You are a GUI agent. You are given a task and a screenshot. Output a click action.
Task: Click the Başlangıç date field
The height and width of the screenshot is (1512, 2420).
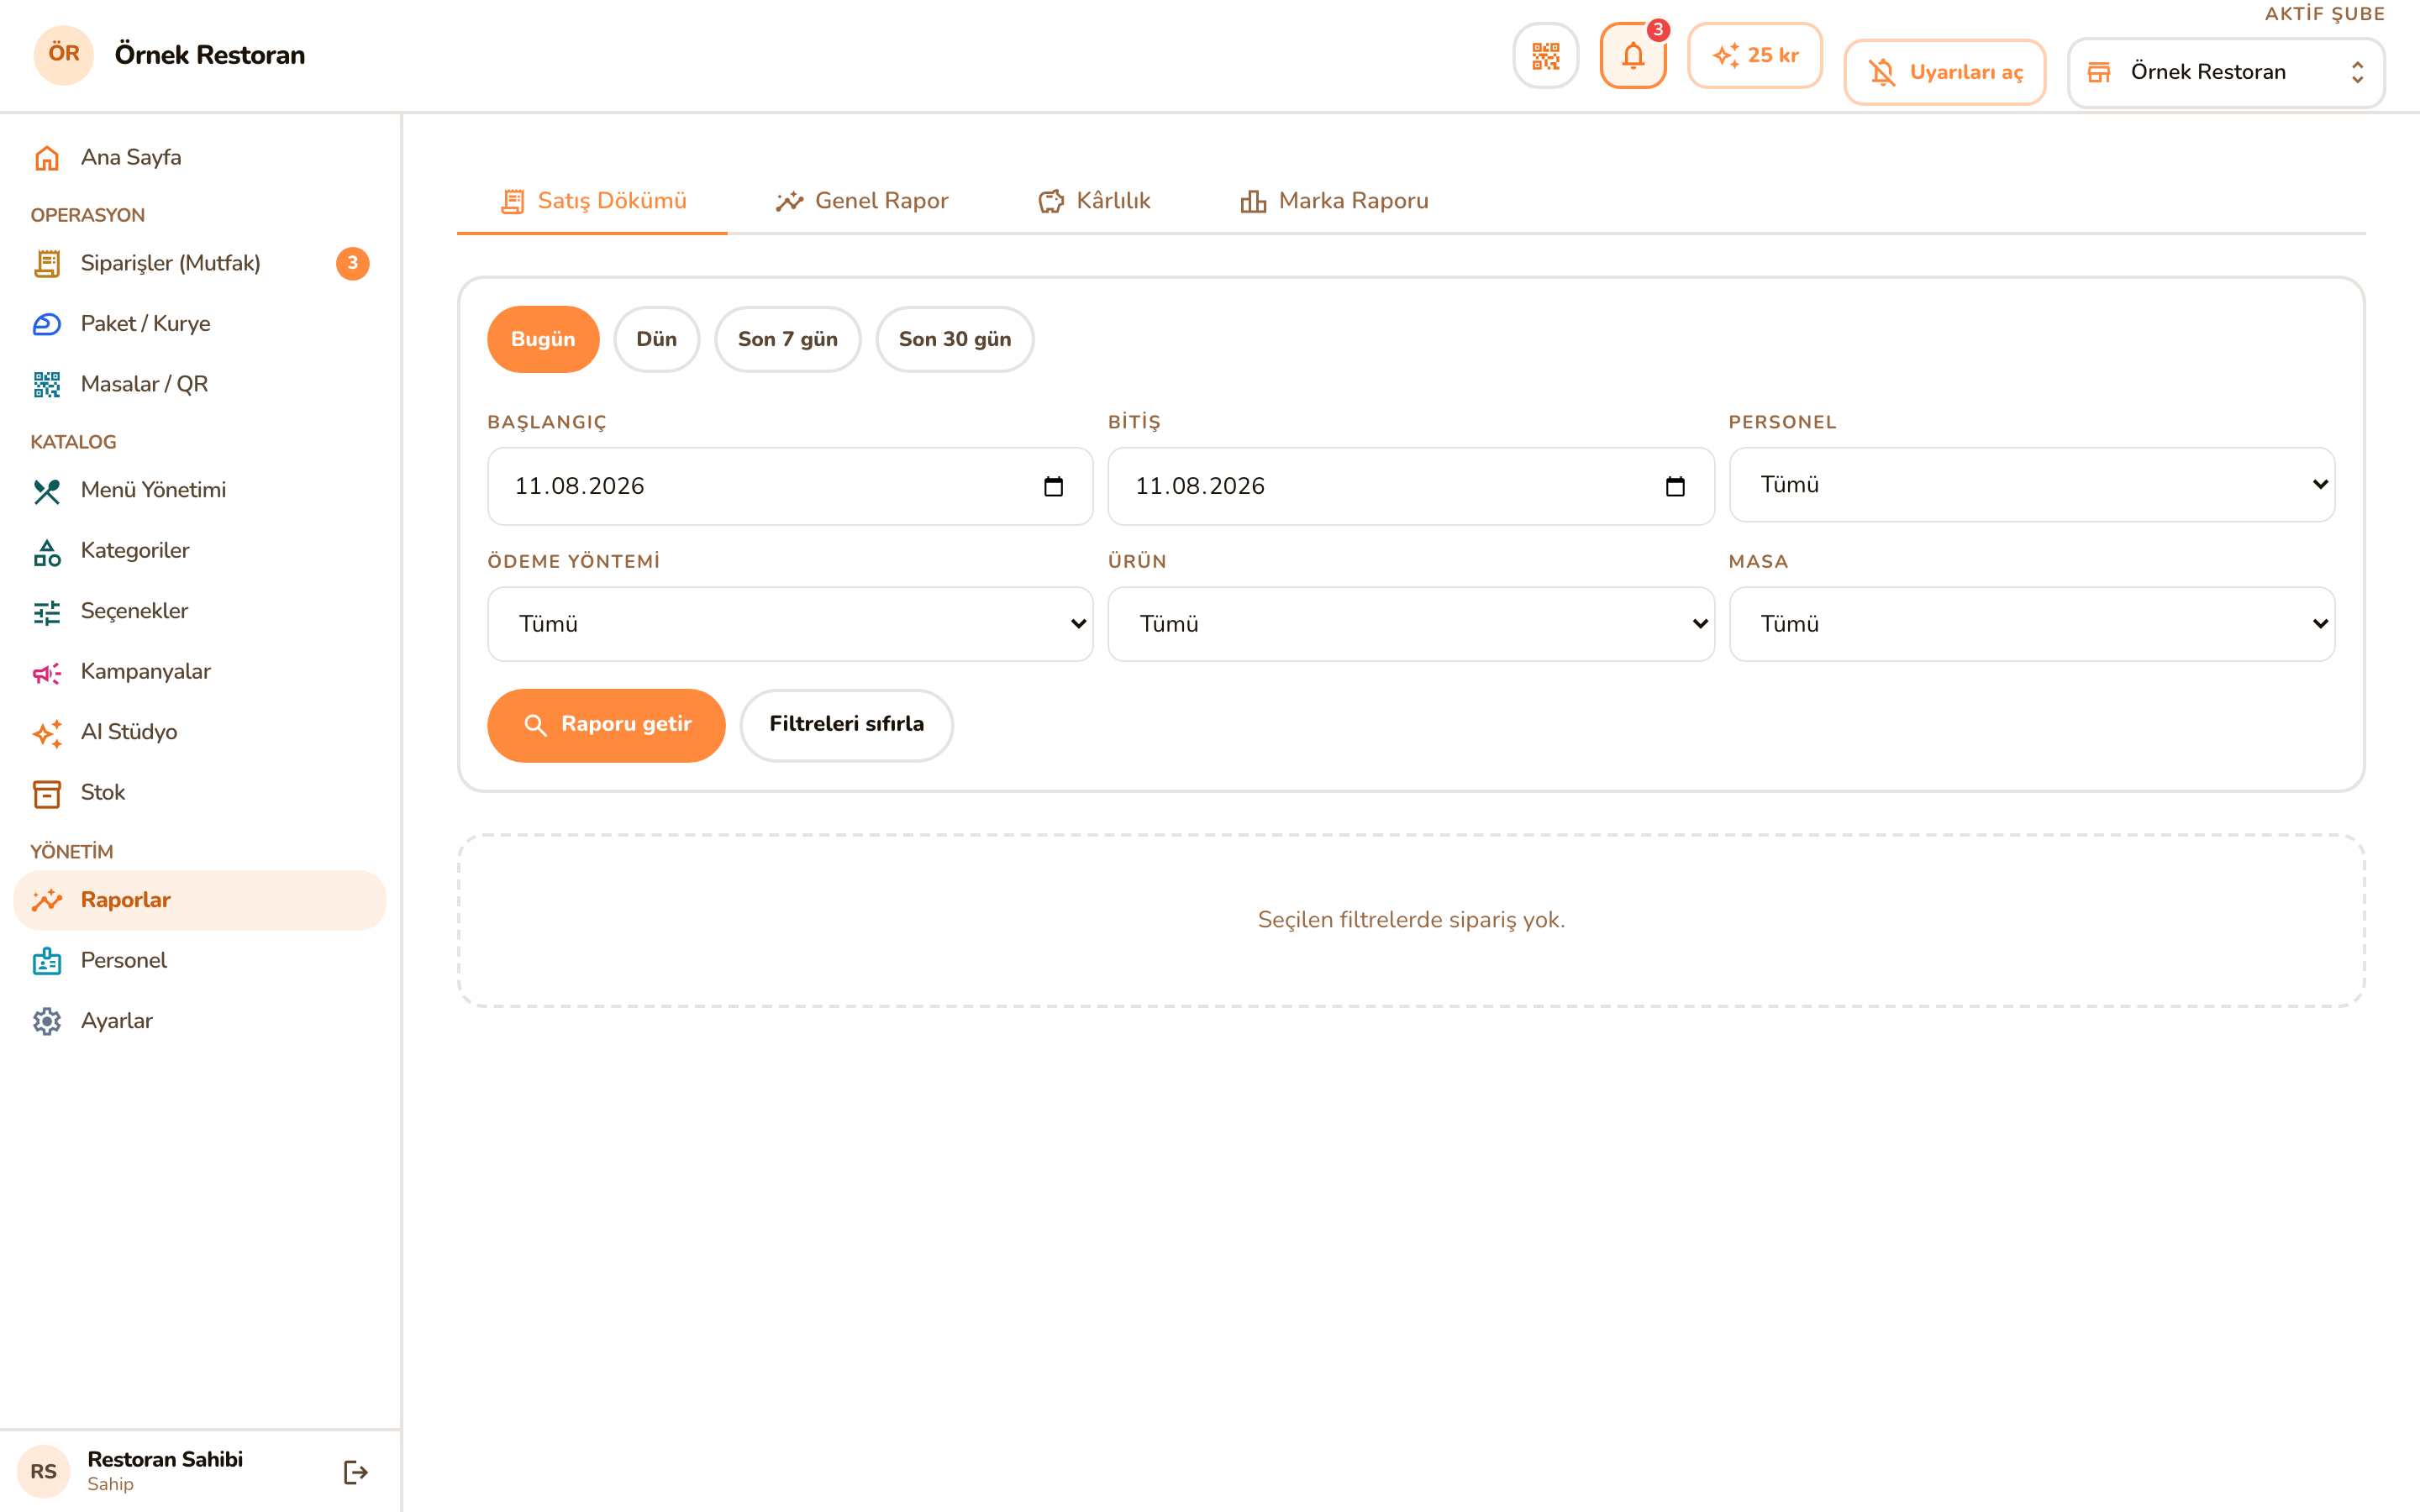pos(790,486)
